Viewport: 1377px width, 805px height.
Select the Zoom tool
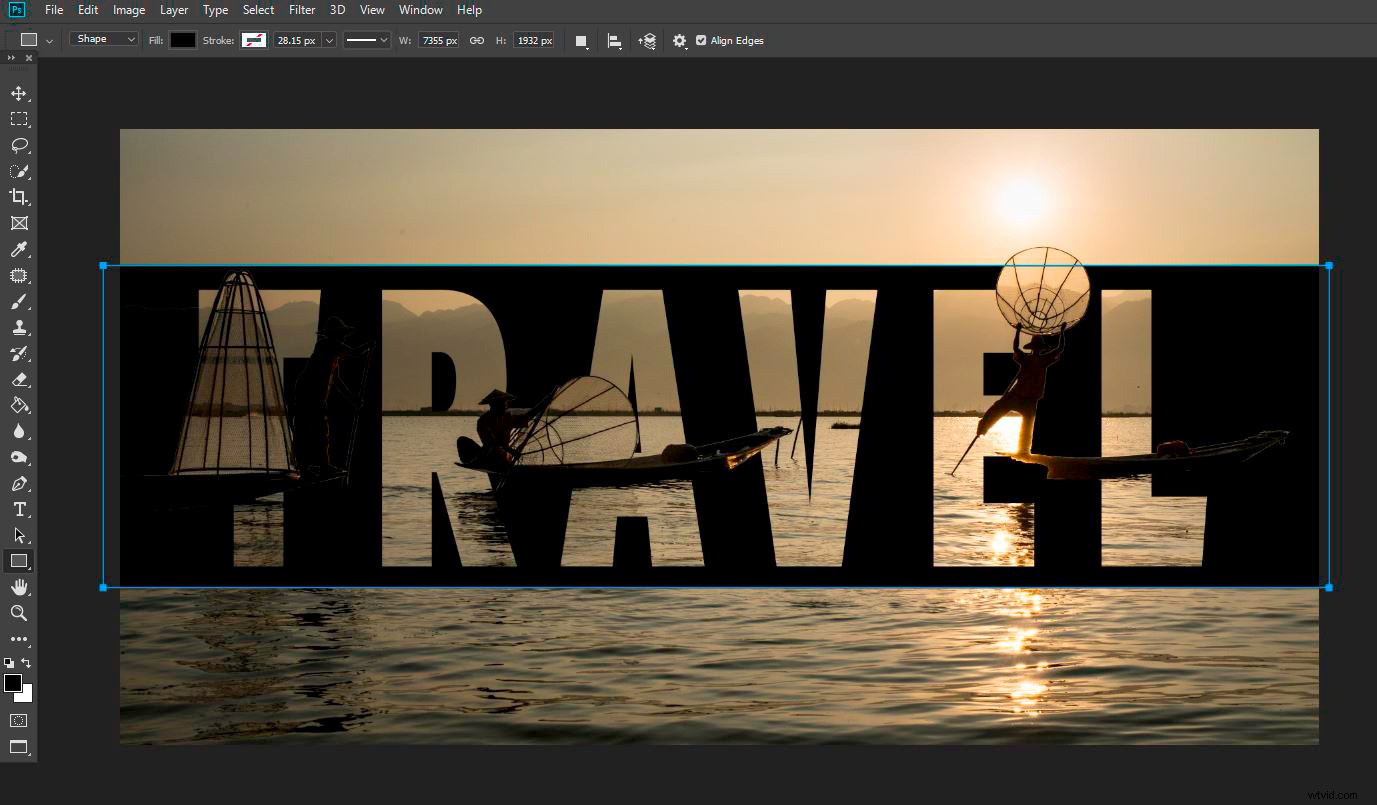click(x=19, y=613)
